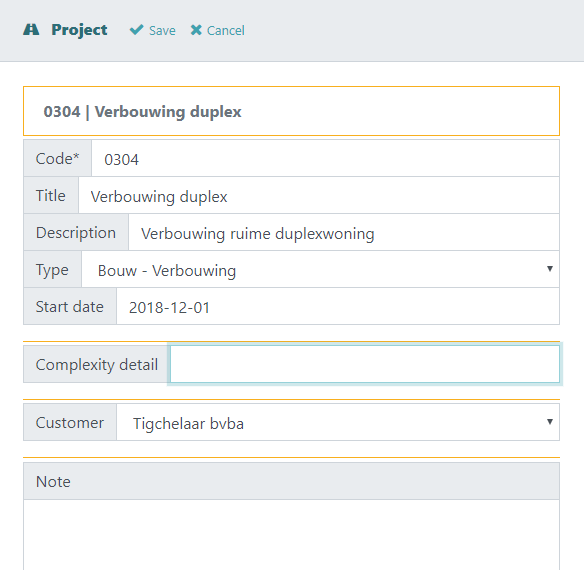Click the road icon beside Project
Screen dimensions: 584x570
click(31, 29)
